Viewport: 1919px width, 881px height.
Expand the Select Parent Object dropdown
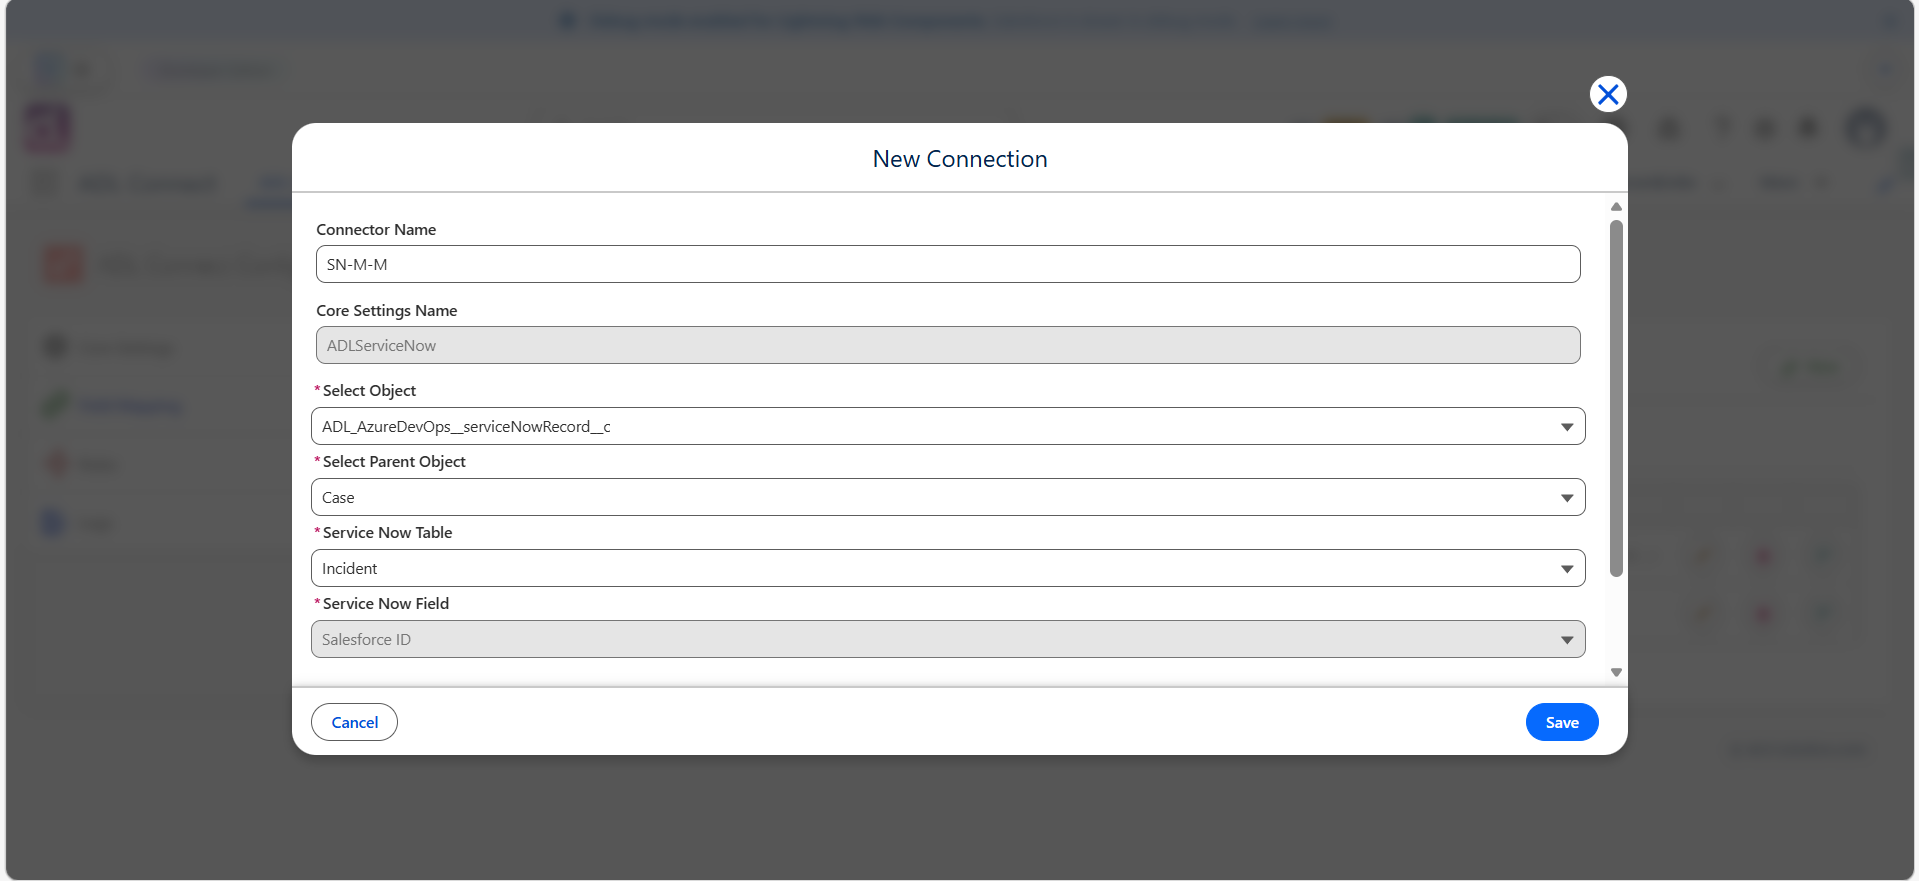coord(948,497)
